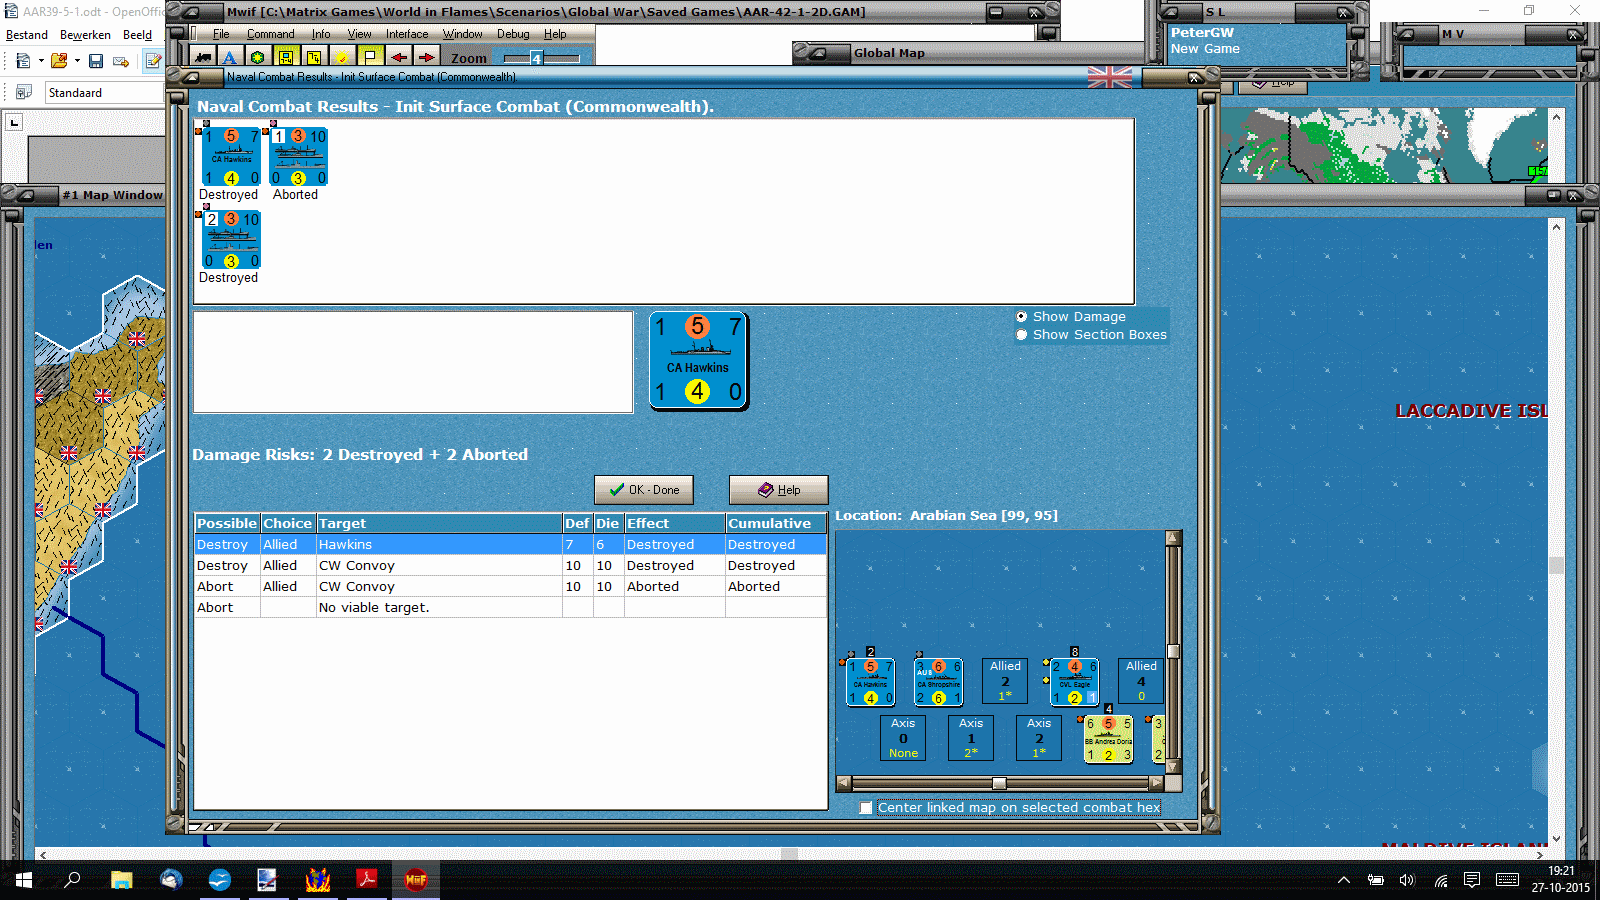Click scroll right arrow in location panel
1600x900 pixels.
(x=1158, y=783)
